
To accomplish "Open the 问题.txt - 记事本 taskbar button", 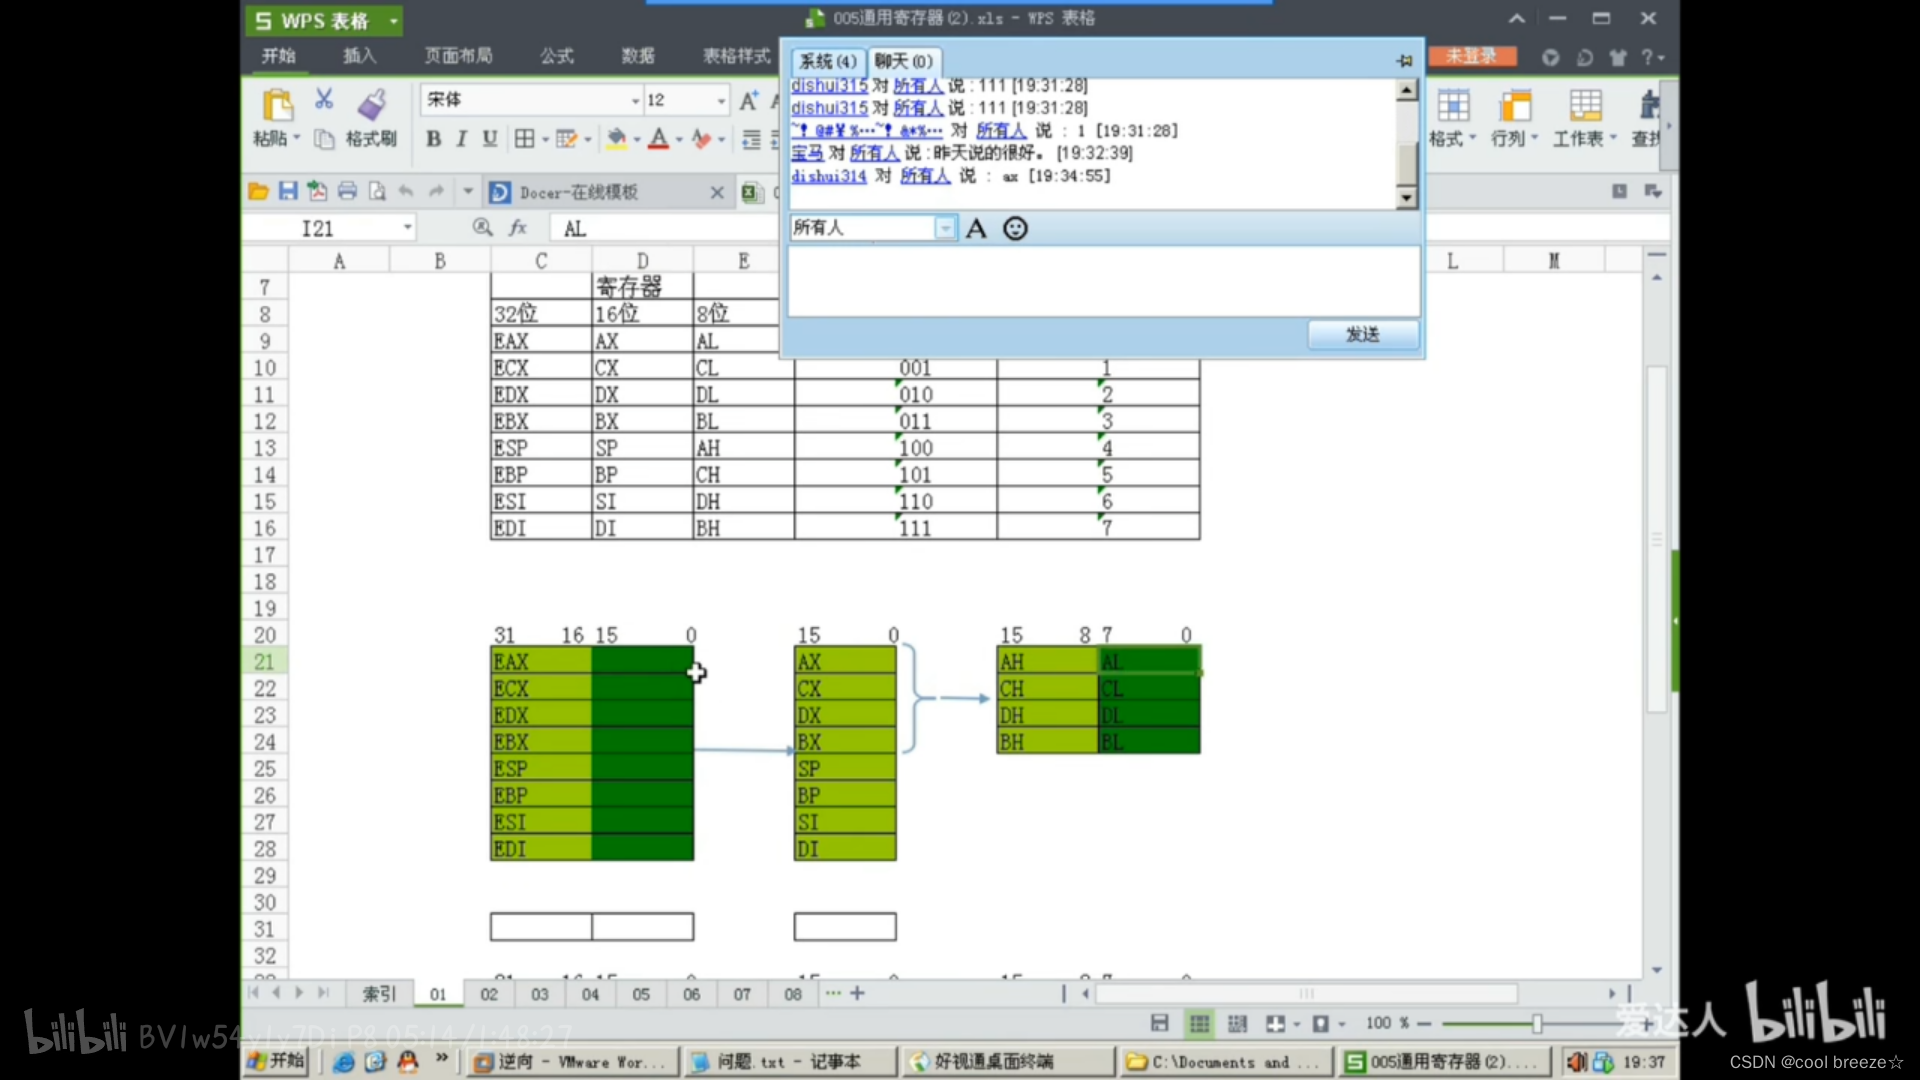I will pos(789,1061).
